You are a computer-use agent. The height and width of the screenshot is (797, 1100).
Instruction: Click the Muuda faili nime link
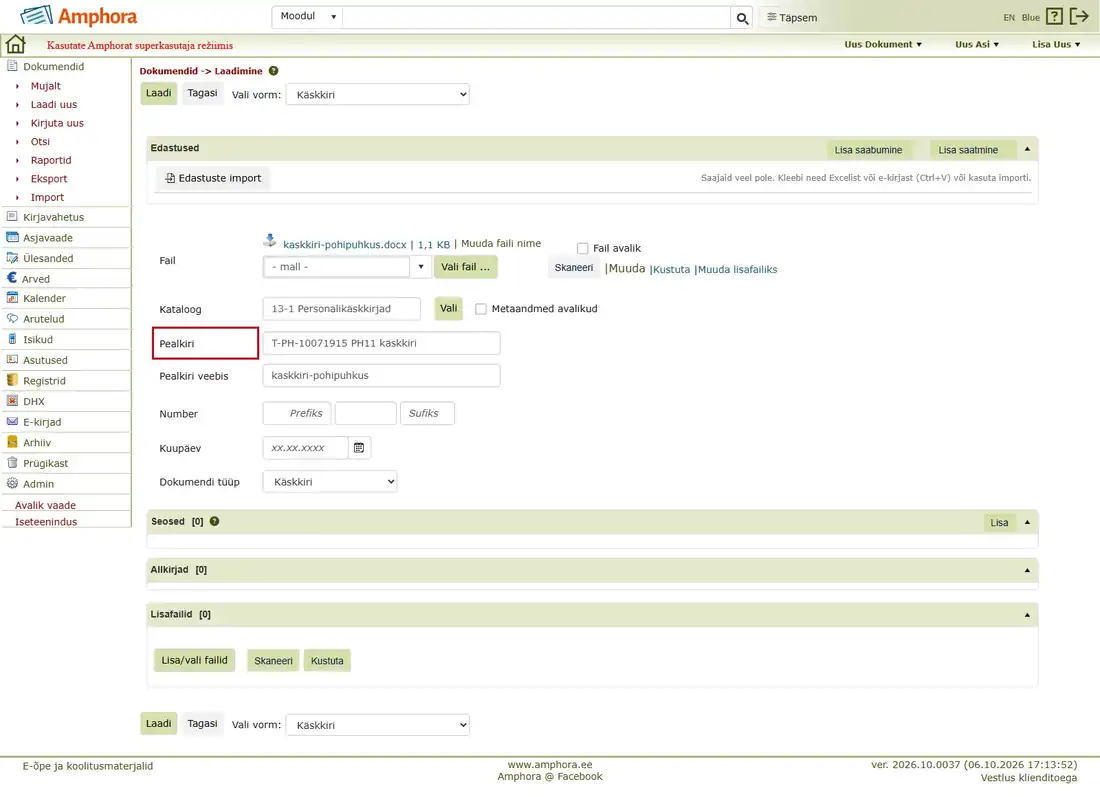(501, 243)
